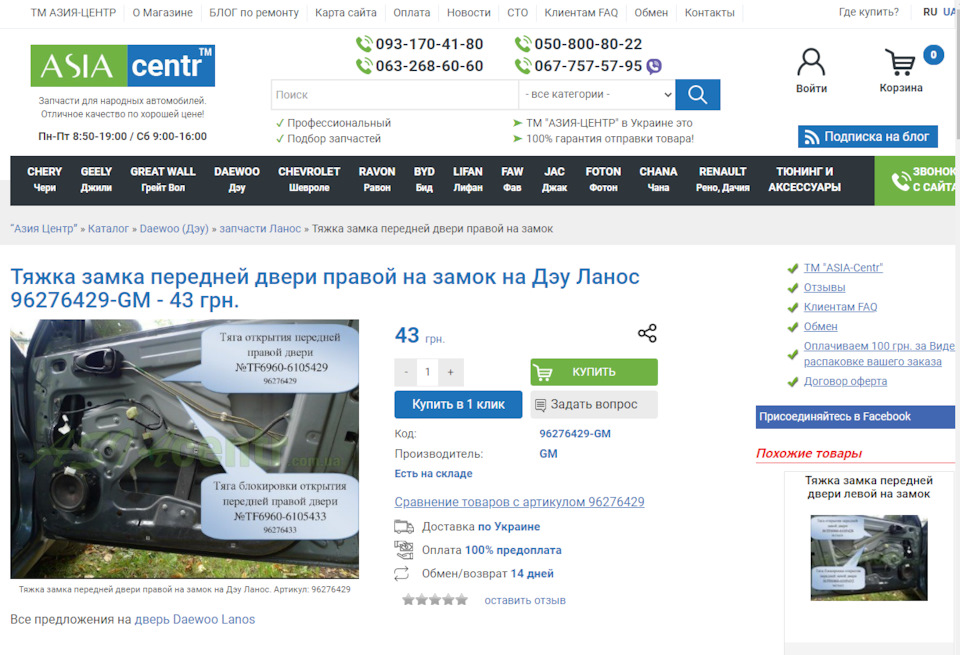Click оставить отзыв link
The width and height of the screenshot is (960, 655).
[525, 601]
